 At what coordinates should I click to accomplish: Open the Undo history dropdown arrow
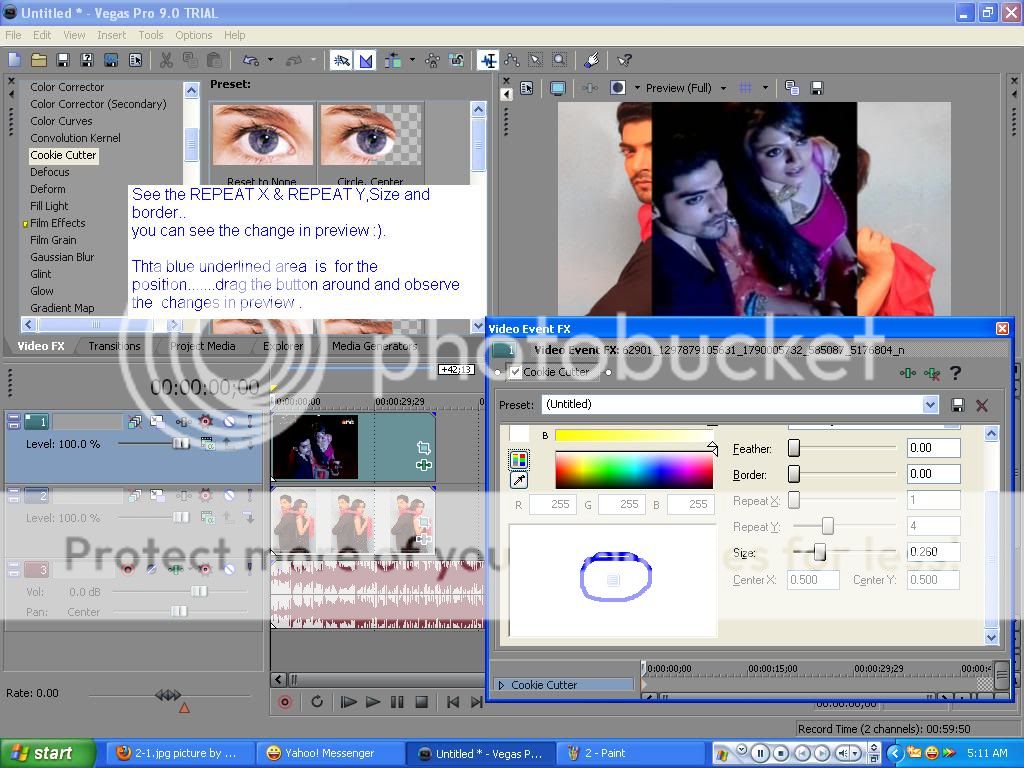point(270,61)
